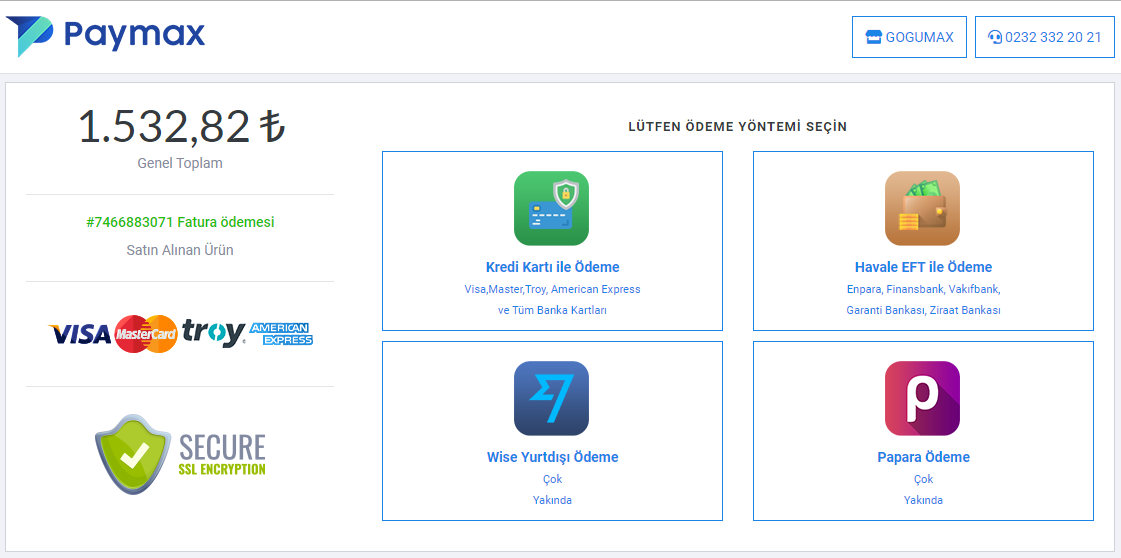
Task: Click the Genel Toplam label
Action: [180, 163]
